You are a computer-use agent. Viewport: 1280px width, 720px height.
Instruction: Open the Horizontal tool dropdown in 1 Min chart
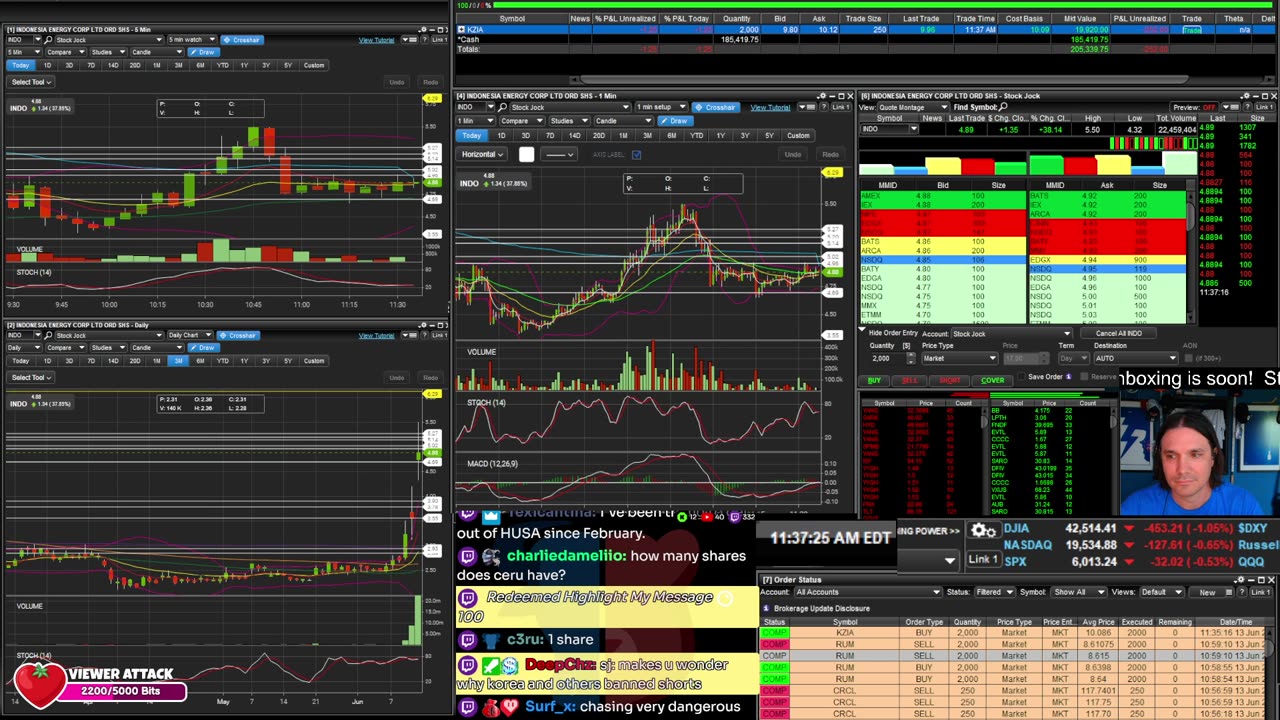482,155
